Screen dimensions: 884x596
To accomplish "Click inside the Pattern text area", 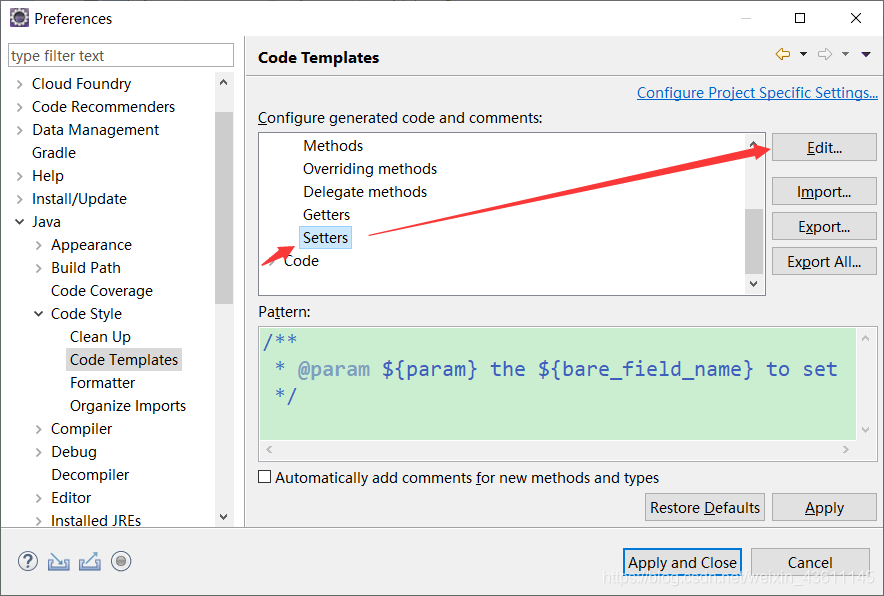I will pos(558,383).
